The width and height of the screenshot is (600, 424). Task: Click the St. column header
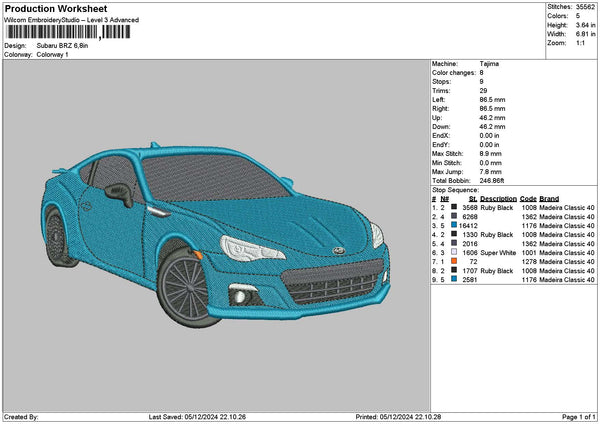pyautogui.click(x=472, y=198)
